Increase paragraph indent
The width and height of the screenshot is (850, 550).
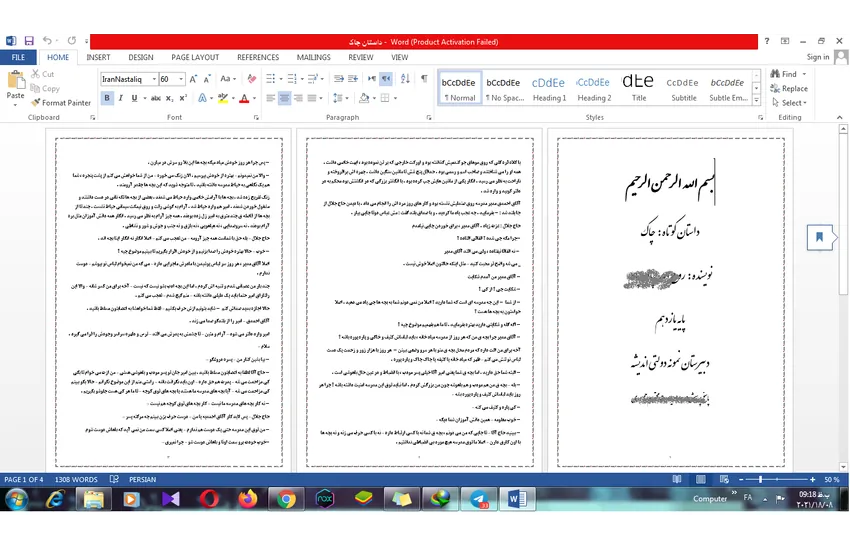pyautogui.click(x=353, y=79)
